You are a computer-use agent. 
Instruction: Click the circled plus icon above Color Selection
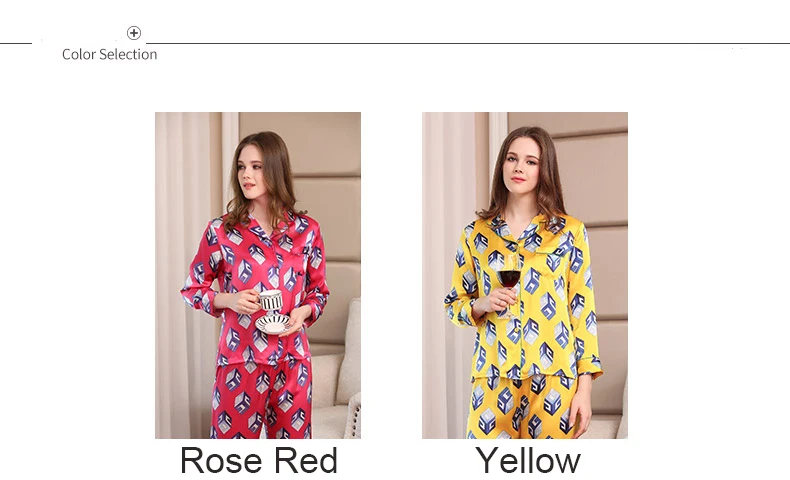point(134,33)
